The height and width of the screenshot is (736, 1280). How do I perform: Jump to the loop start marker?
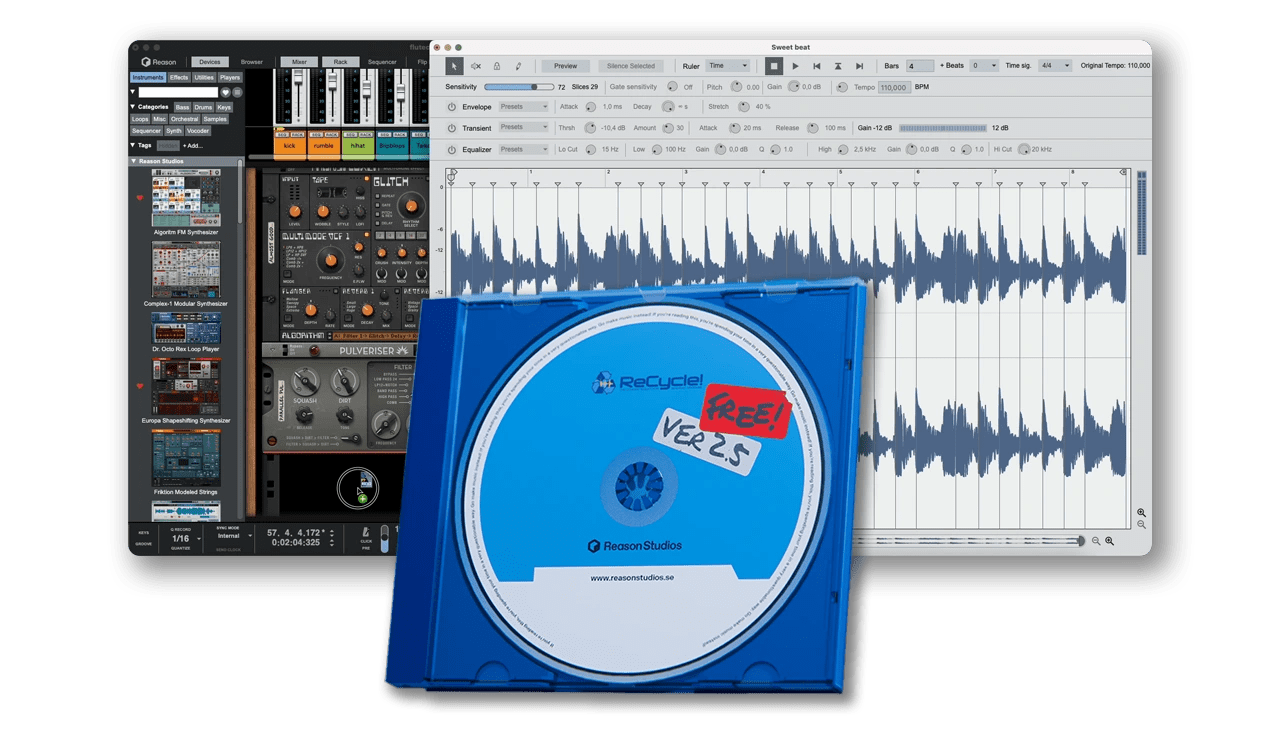[x=817, y=66]
